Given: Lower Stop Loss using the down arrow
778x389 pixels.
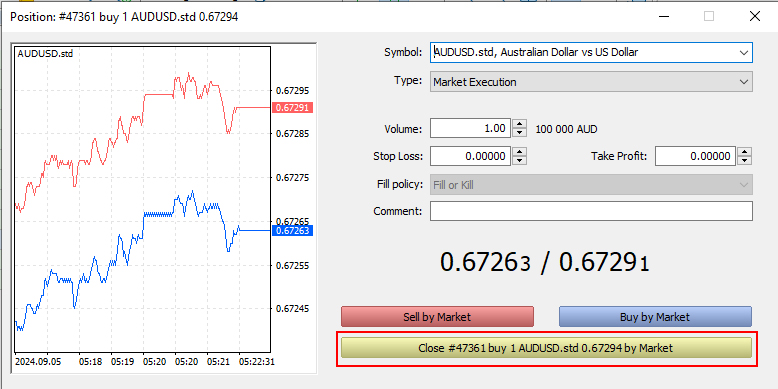Looking at the screenshot, I should click(x=519, y=160).
